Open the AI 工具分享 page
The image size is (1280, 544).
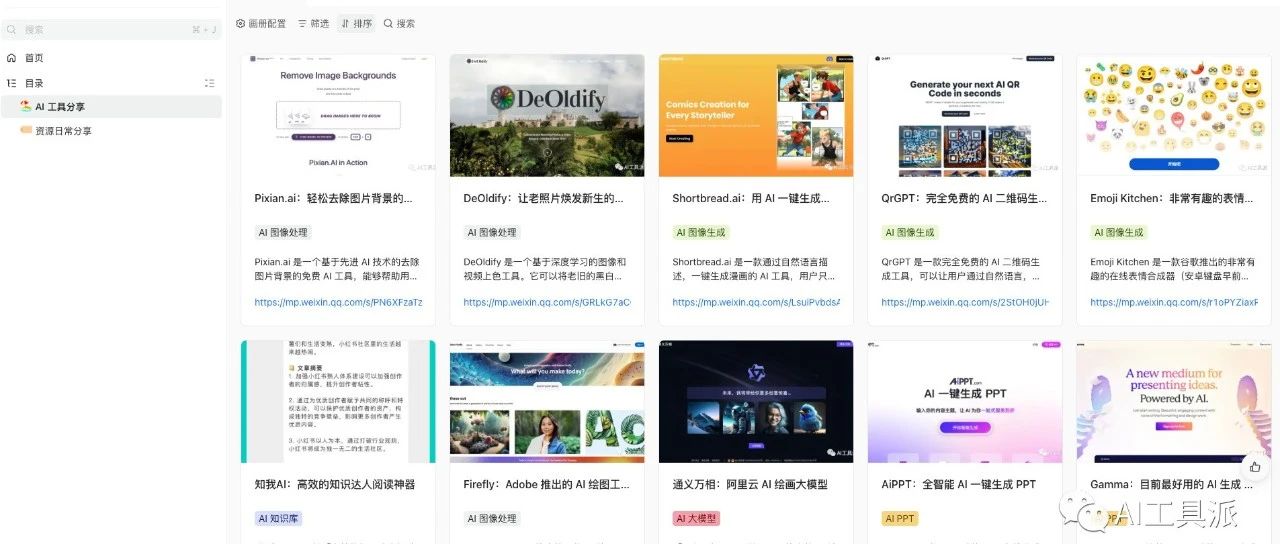111,106
